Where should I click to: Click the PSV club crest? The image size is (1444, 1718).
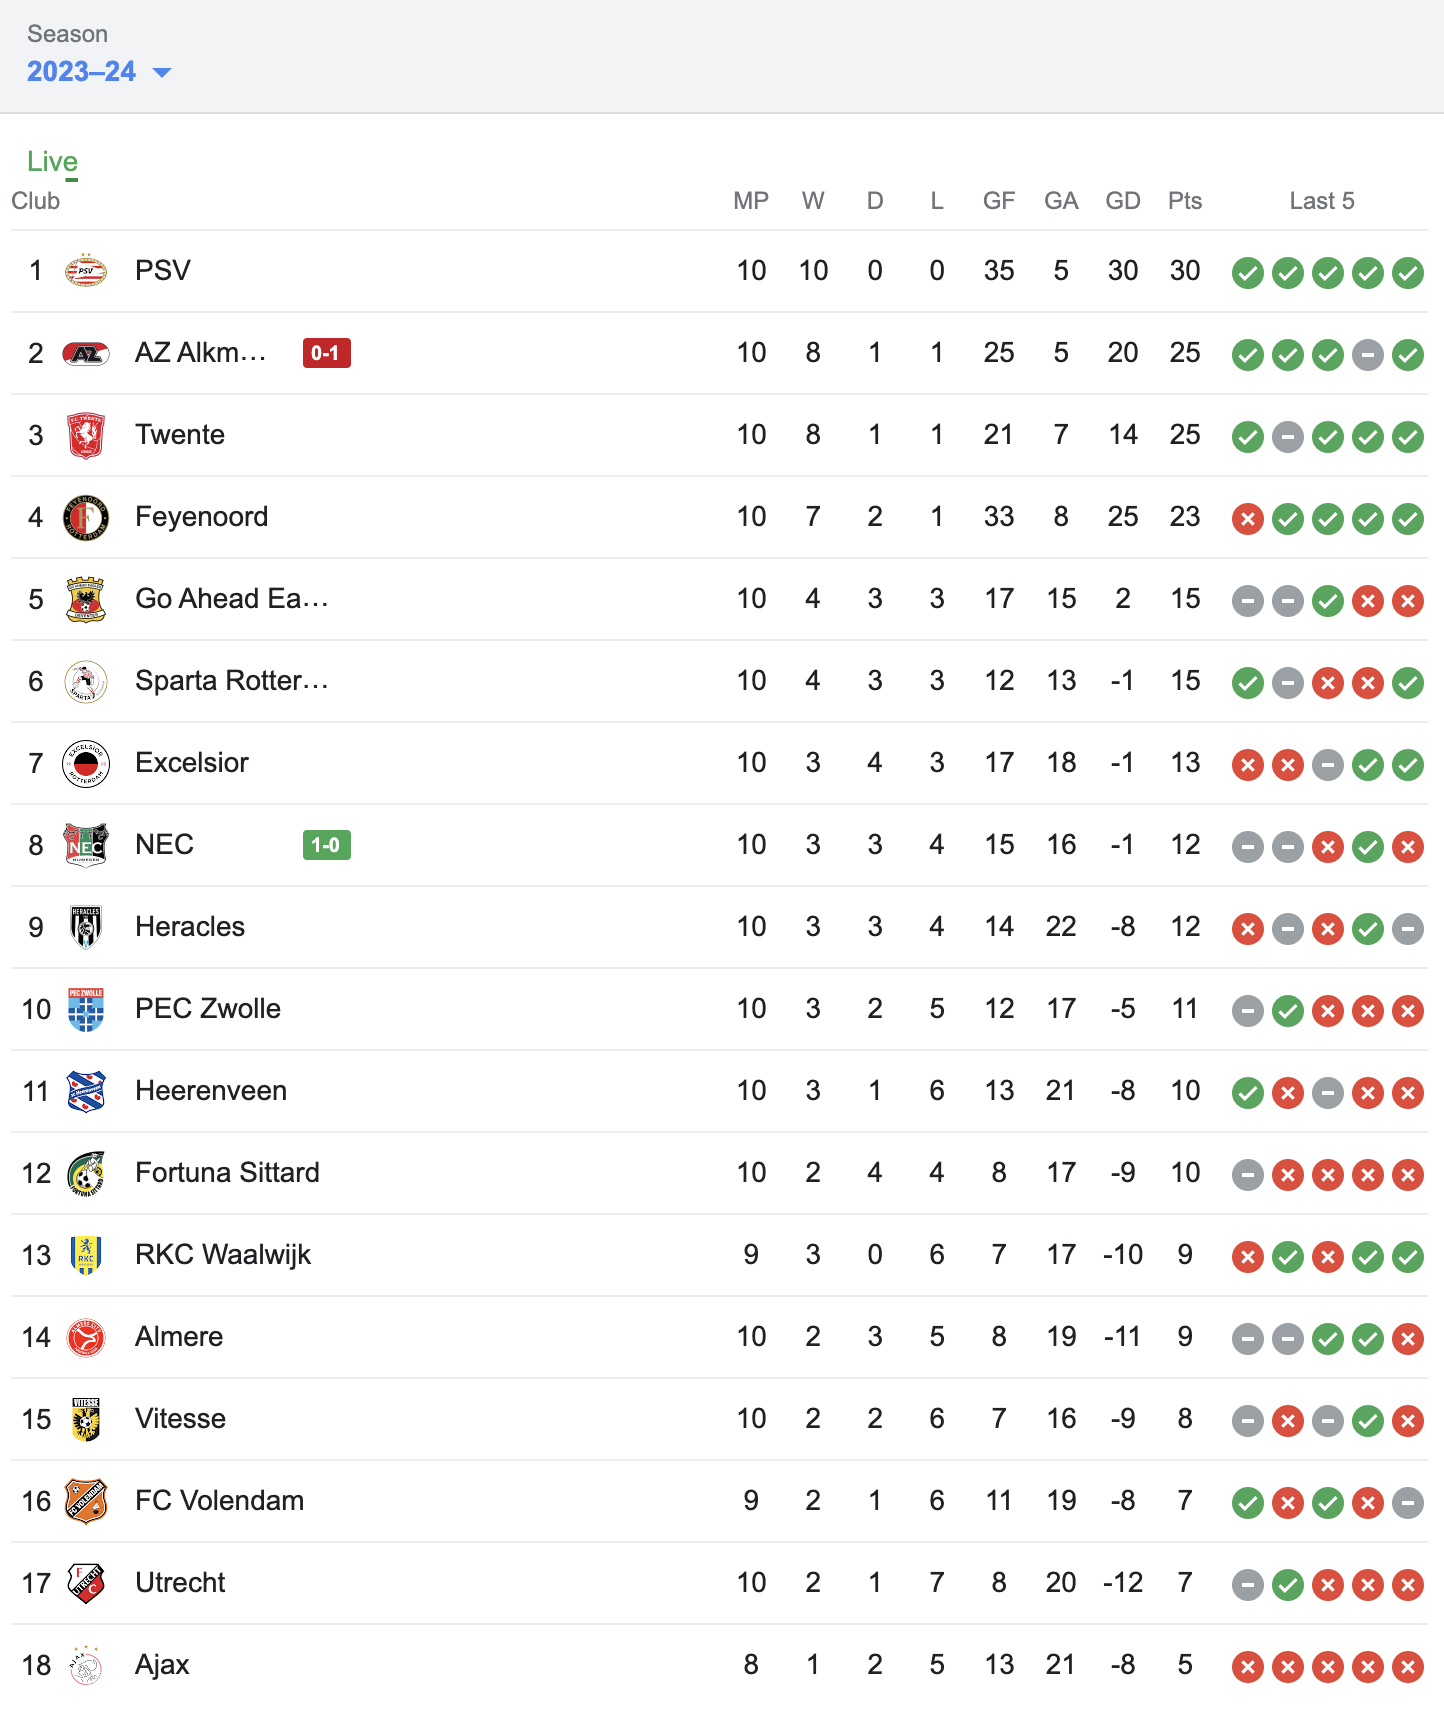pyautogui.click(x=86, y=271)
